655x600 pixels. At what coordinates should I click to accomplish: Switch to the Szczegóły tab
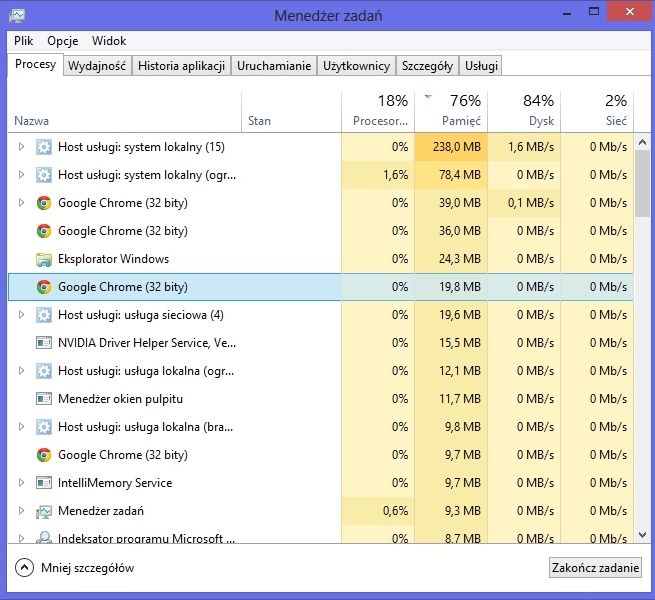(427, 66)
